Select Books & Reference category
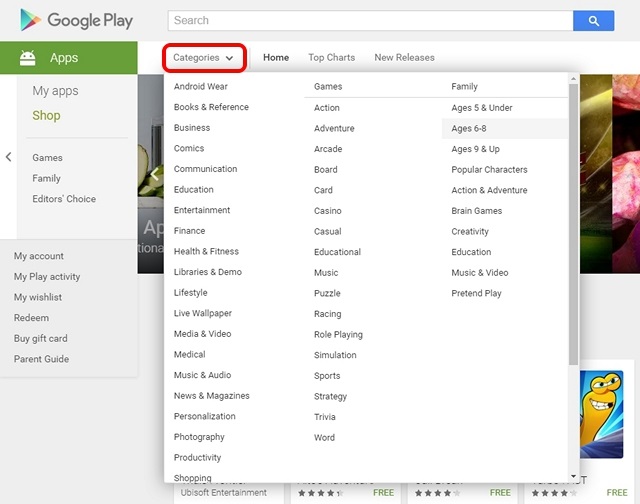 coord(211,107)
